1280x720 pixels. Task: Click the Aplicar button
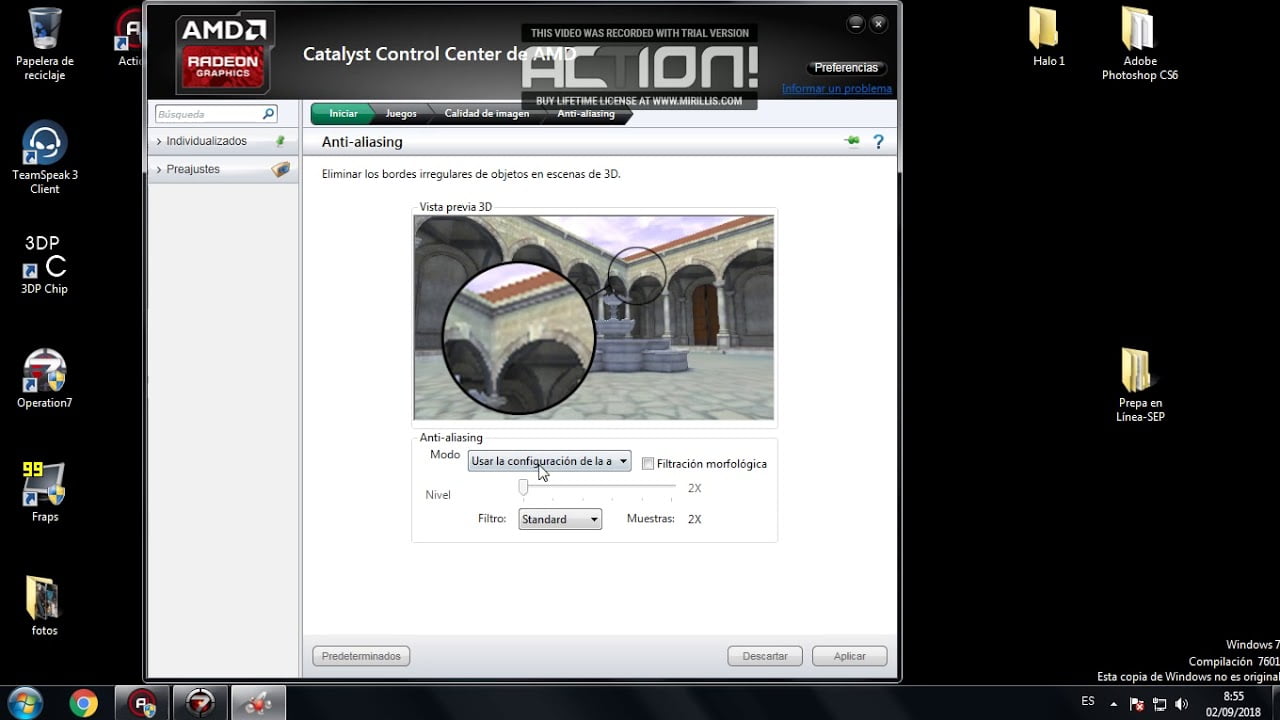click(849, 656)
